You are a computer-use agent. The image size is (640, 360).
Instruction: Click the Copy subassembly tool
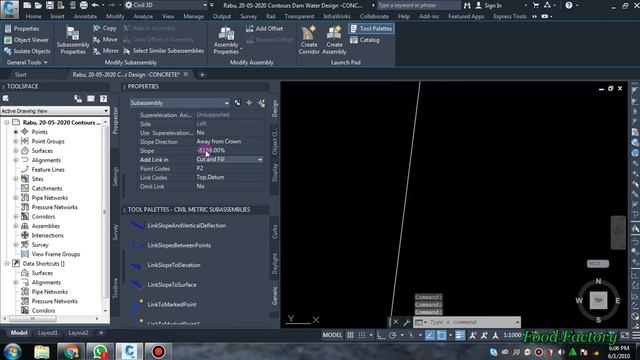(x=105, y=29)
